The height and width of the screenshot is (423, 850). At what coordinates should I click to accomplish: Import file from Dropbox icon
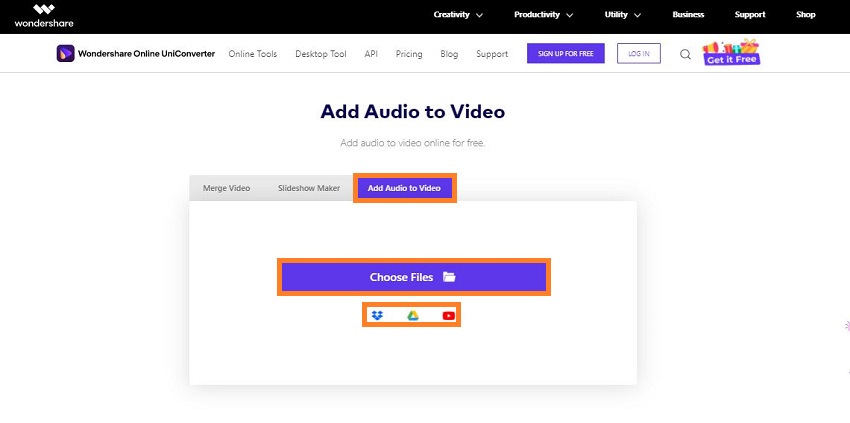[377, 315]
